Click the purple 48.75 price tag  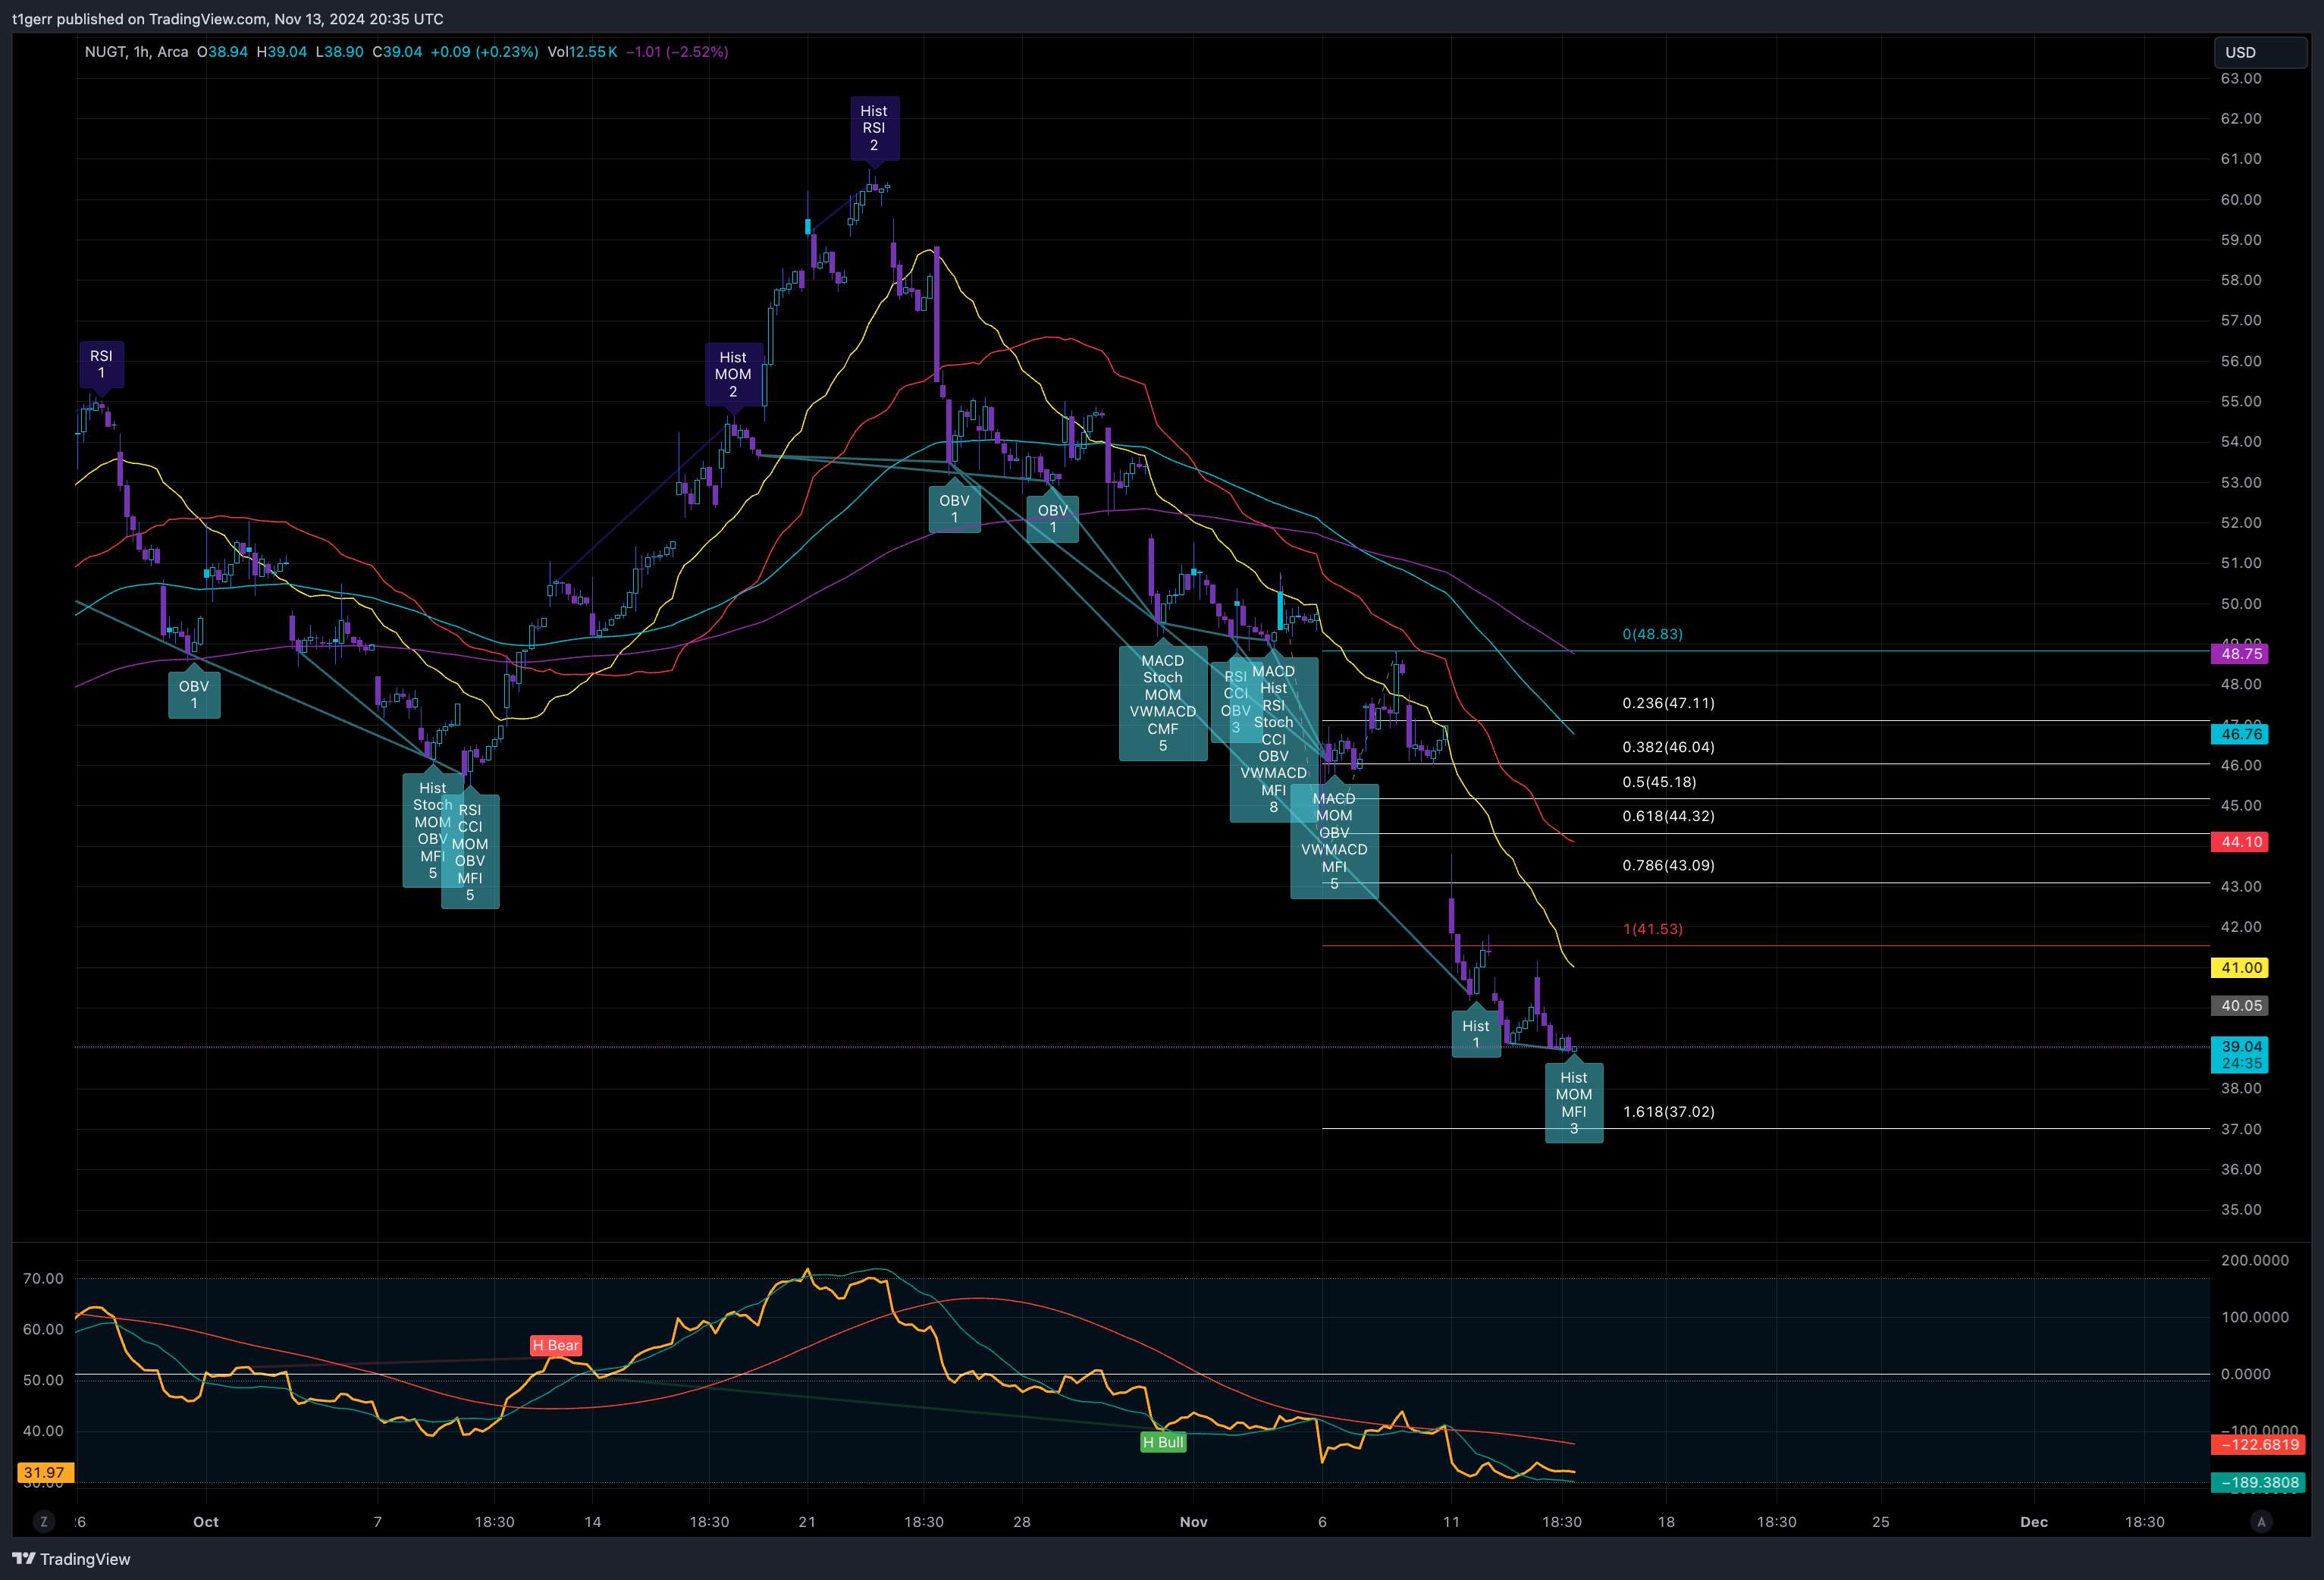click(x=2239, y=654)
